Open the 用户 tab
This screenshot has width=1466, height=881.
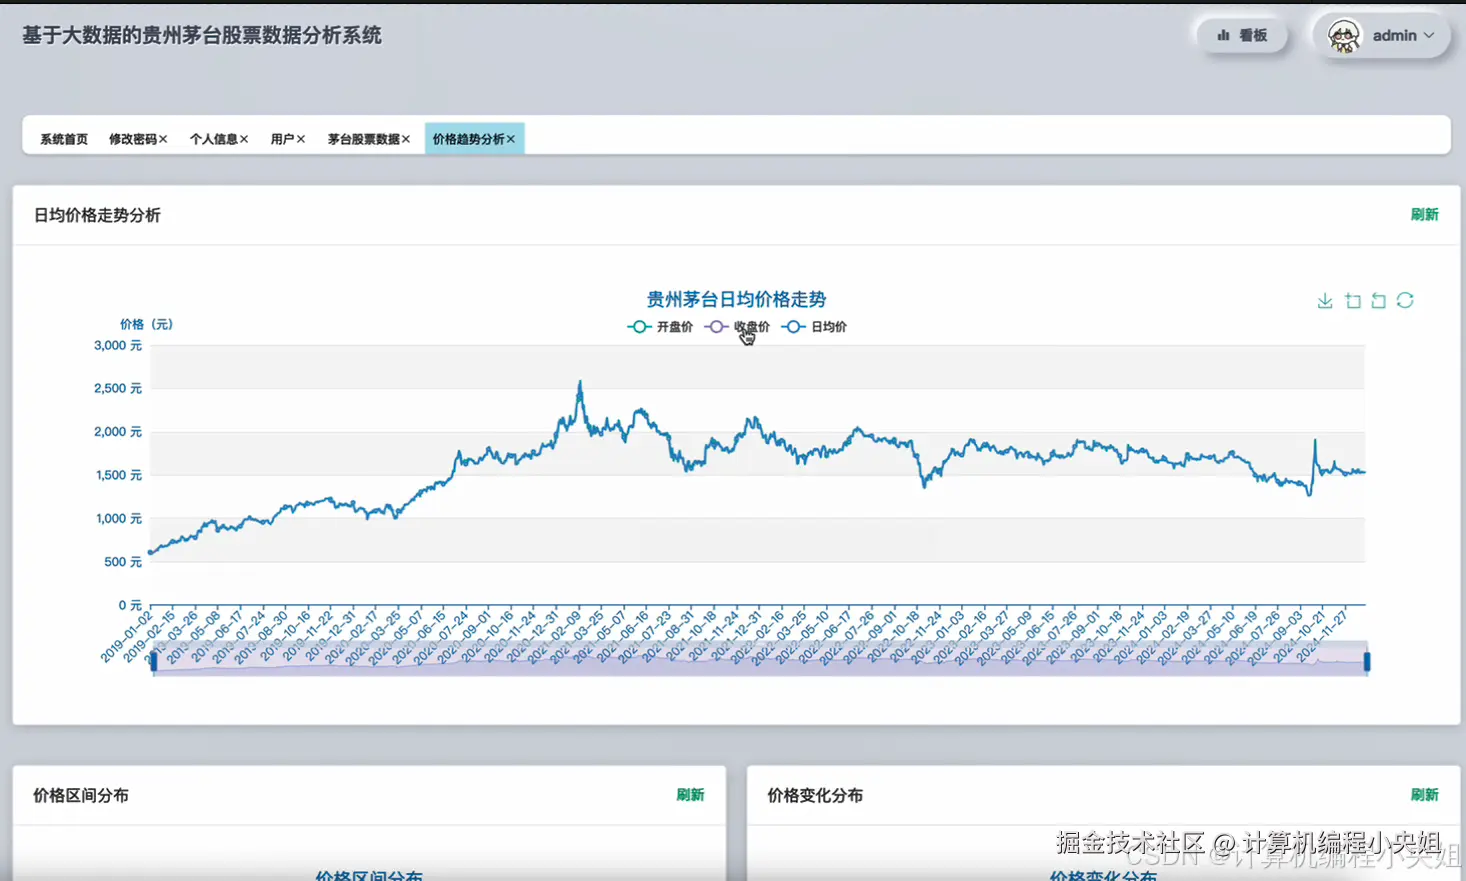(280, 139)
